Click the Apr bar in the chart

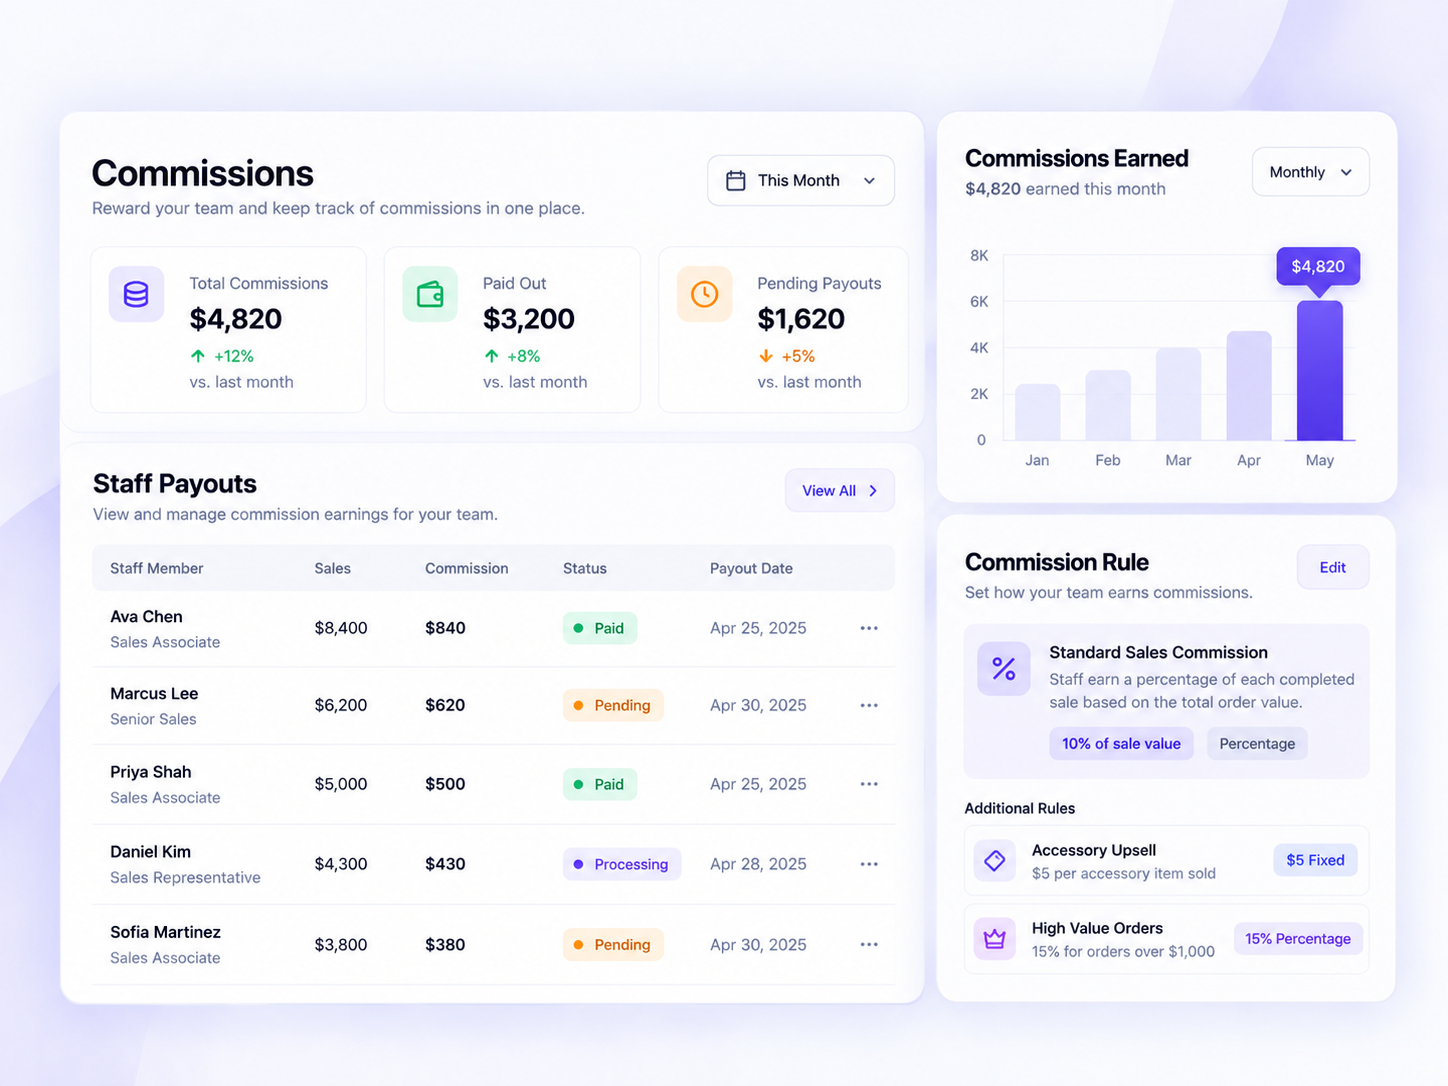tap(1249, 386)
